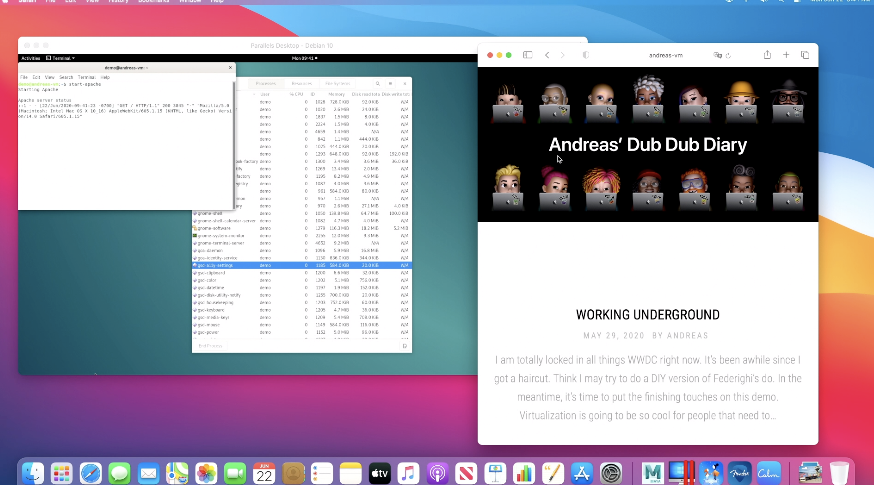
Task: Open Terminal Search menu
Action: (66, 77)
